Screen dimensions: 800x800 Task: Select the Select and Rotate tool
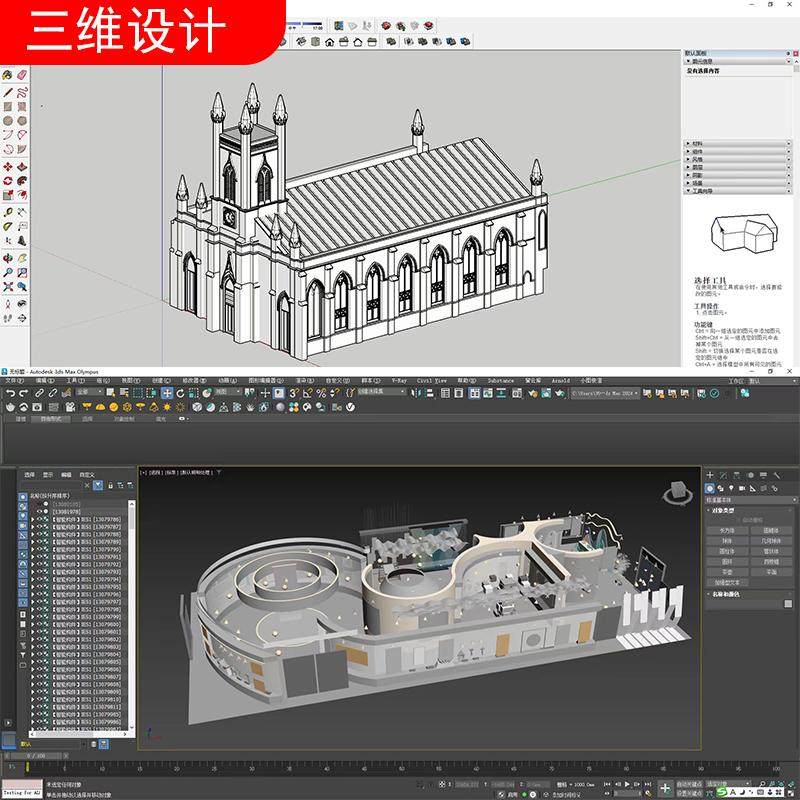[180, 395]
